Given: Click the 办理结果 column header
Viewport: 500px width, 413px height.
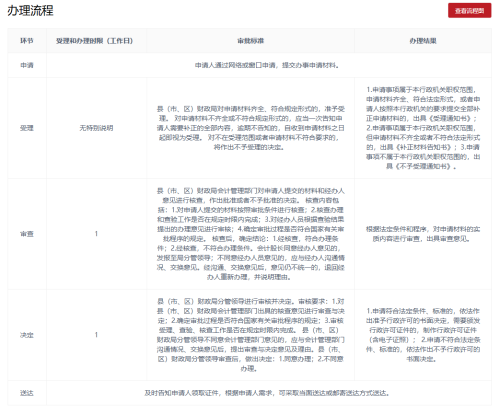Looking at the screenshot, I should point(423,41).
